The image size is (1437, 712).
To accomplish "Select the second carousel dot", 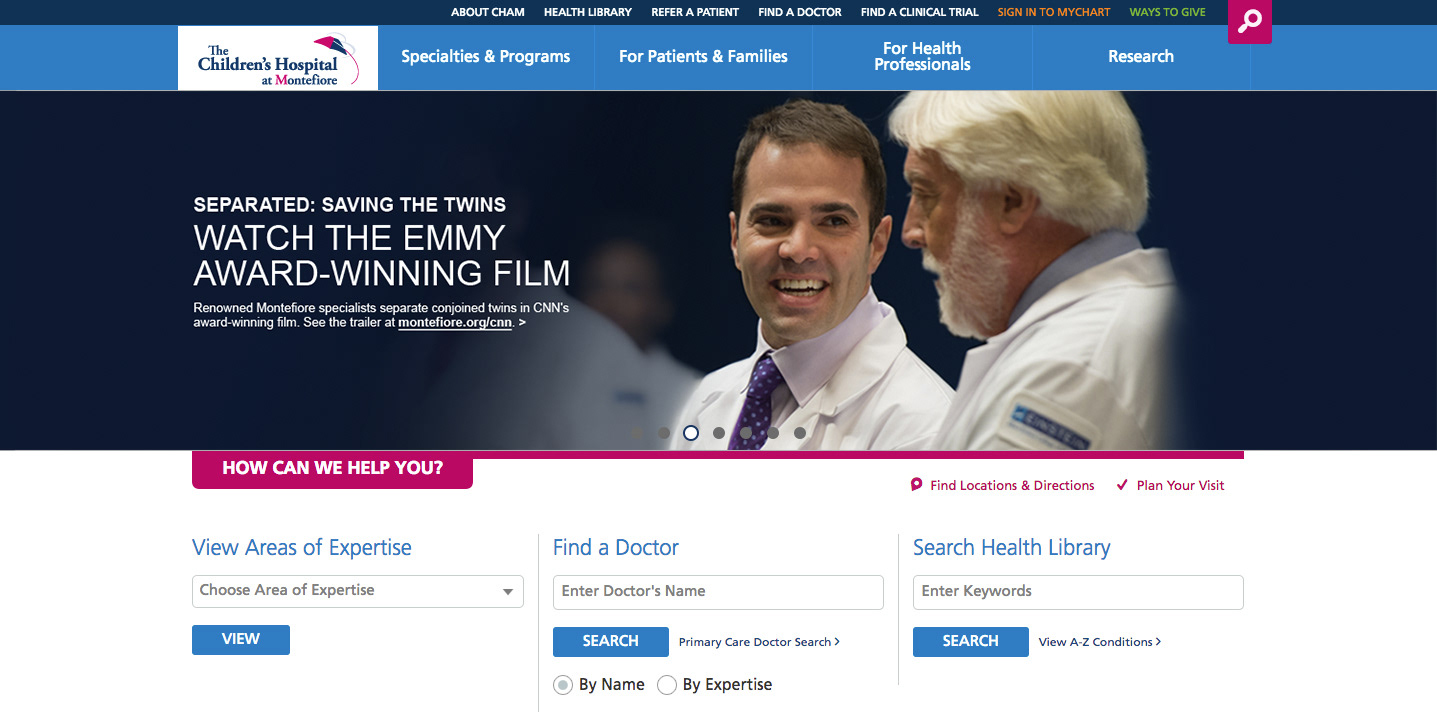I will [x=664, y=433].
